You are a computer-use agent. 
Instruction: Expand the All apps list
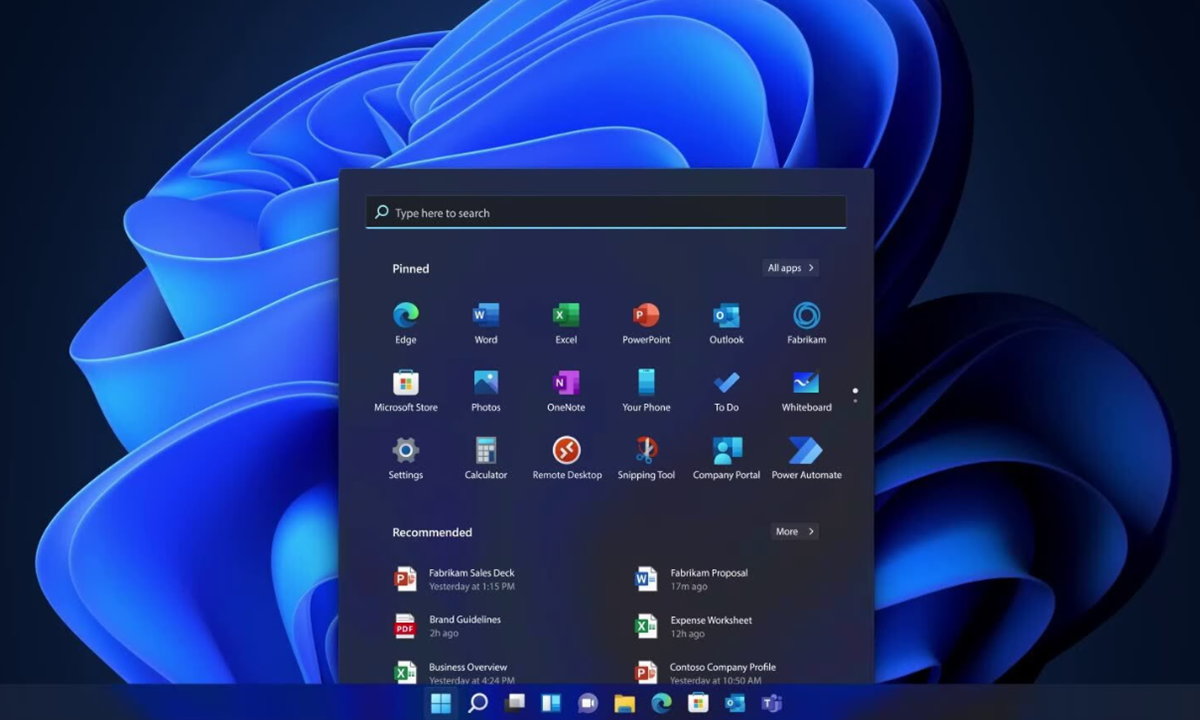coord(790,268)
